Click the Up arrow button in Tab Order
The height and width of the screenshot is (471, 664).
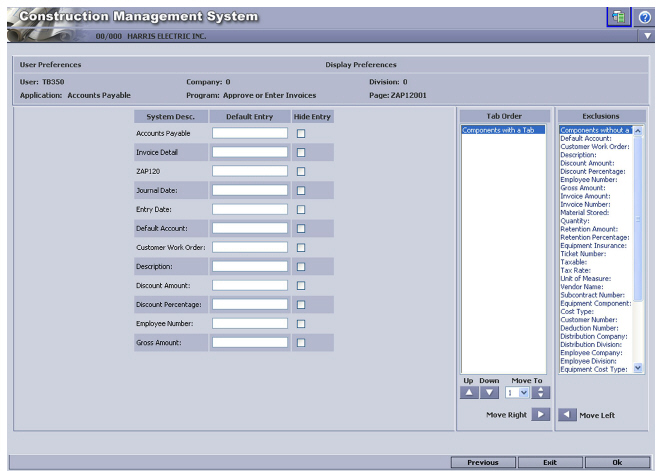469,393
